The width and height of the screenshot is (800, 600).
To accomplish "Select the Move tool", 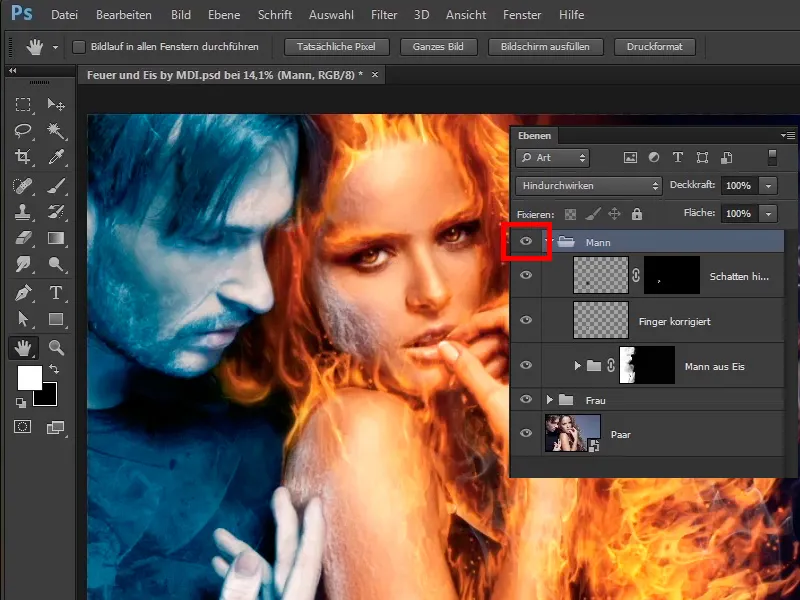I will pos(56,105).
